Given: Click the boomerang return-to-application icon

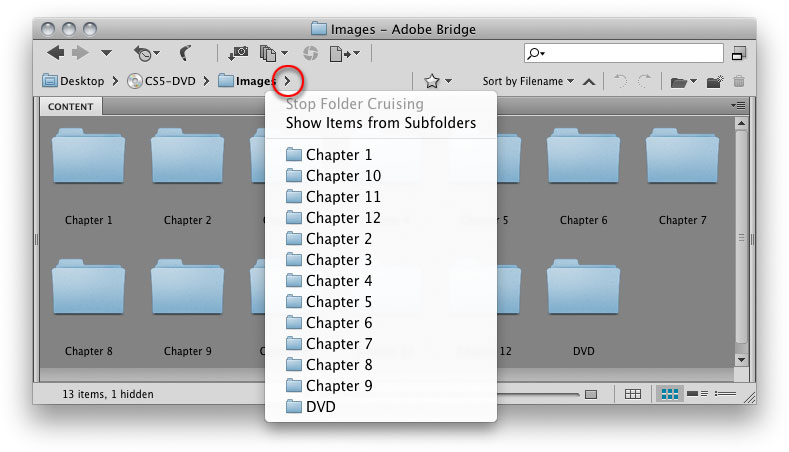Looking at the screenshot, I should click(186, 53).
